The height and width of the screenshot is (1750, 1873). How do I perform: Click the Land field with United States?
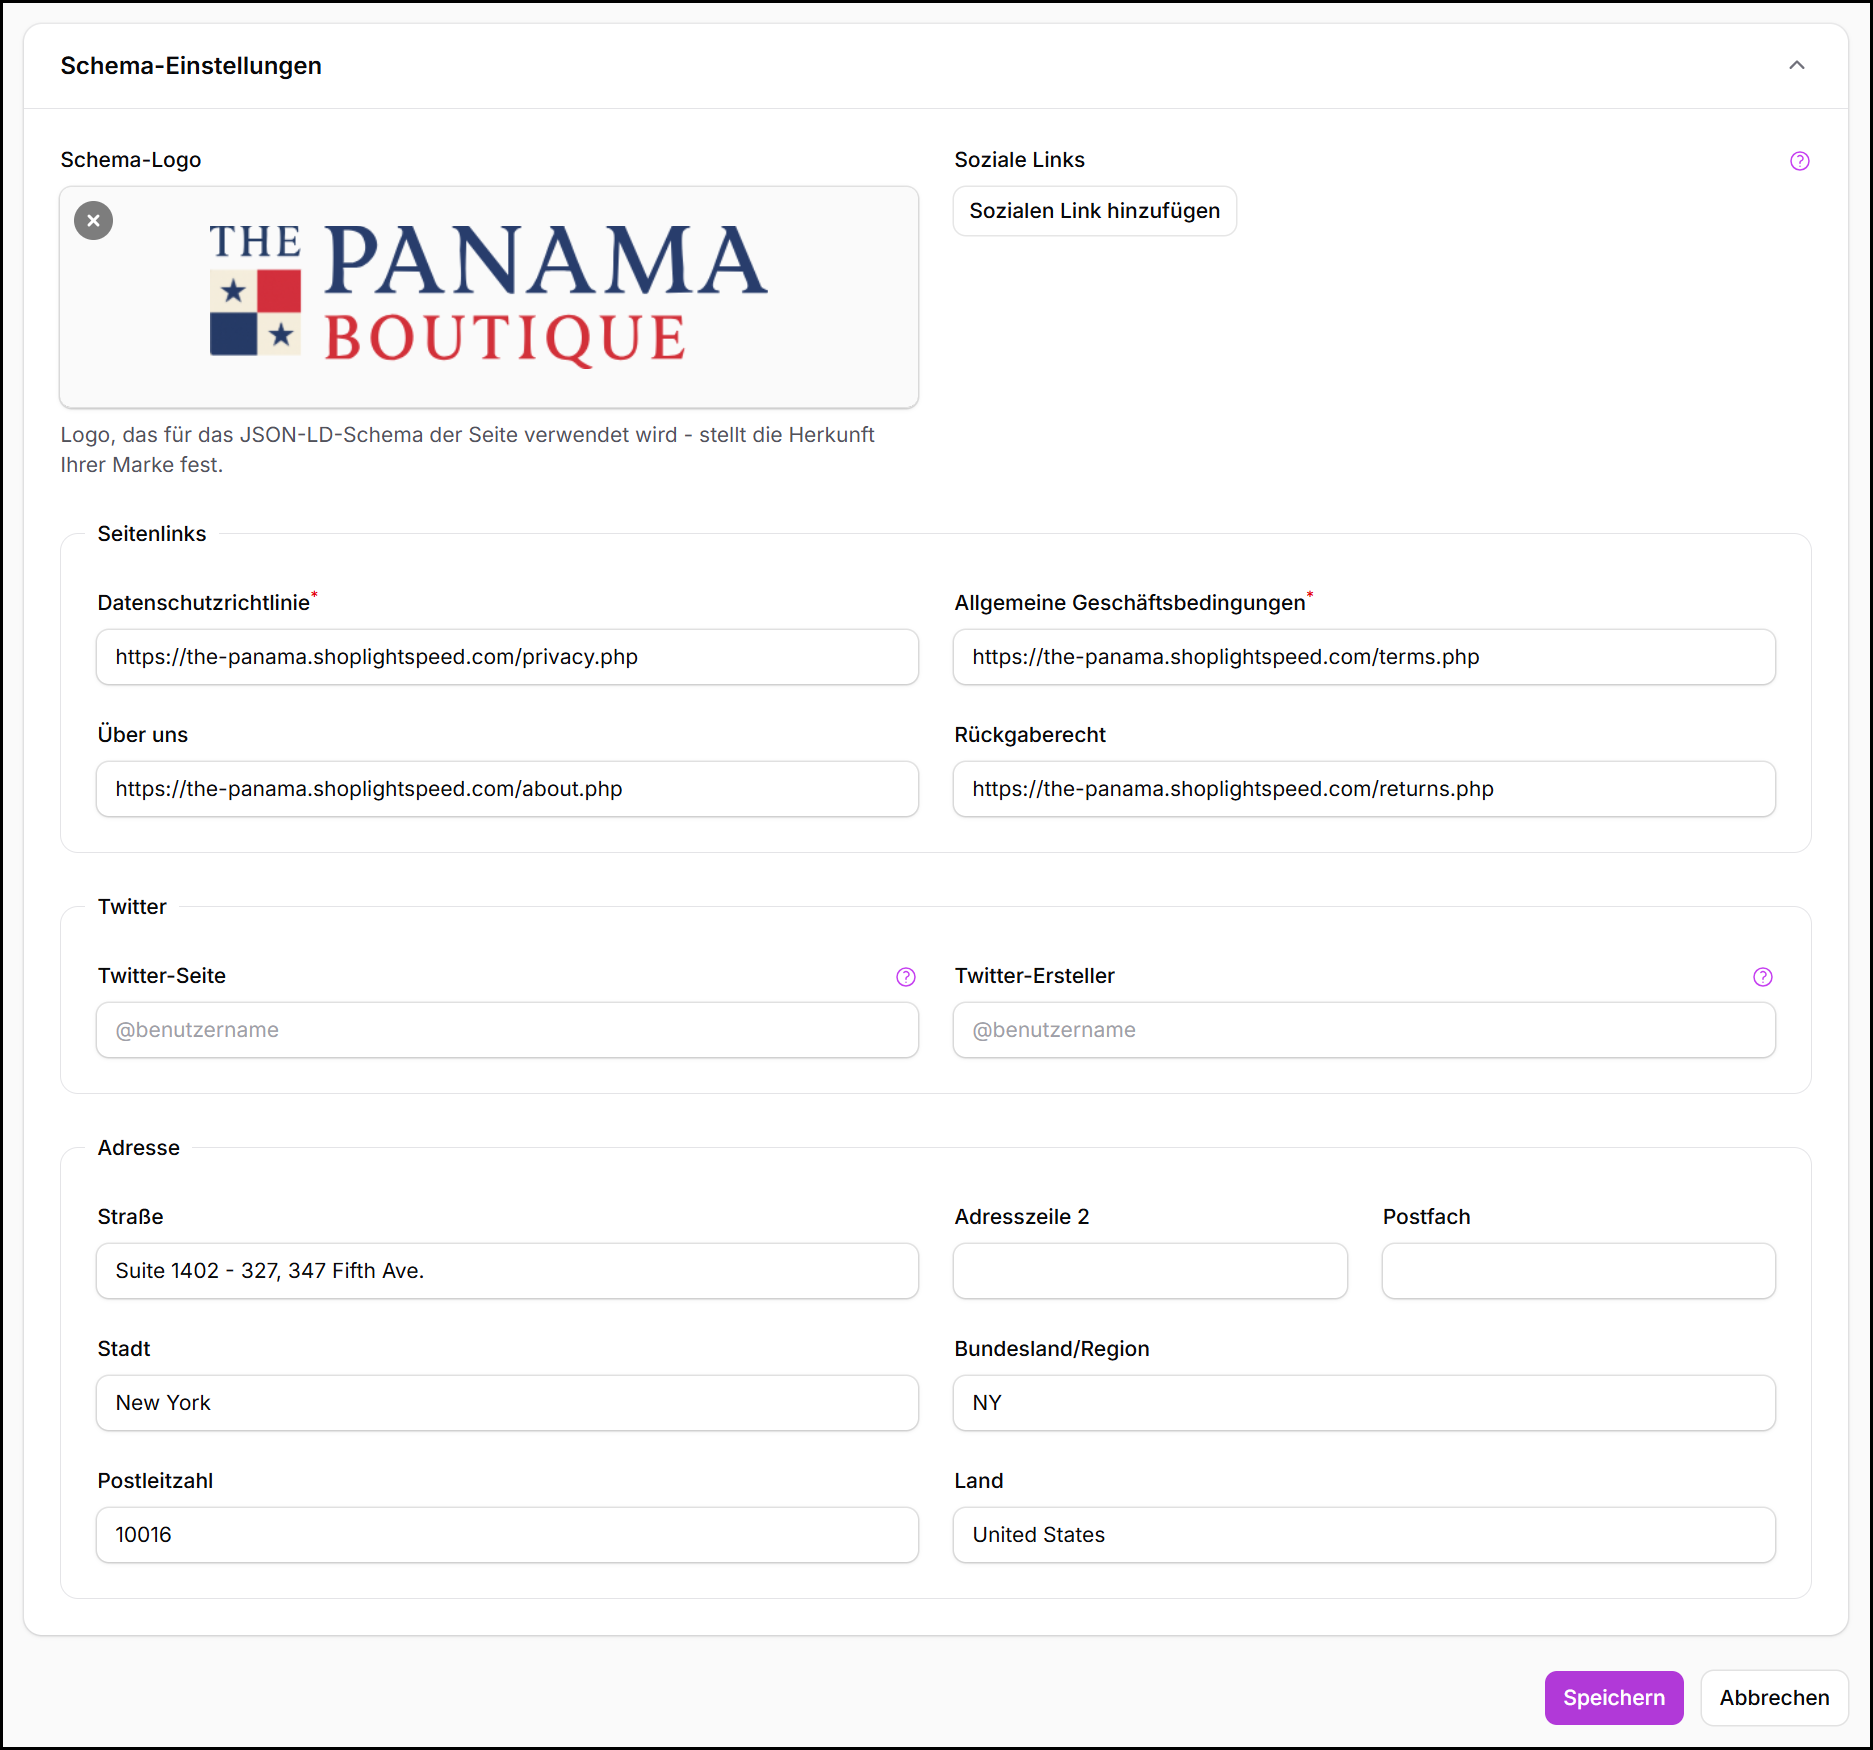click(x=1363, y=1535)
